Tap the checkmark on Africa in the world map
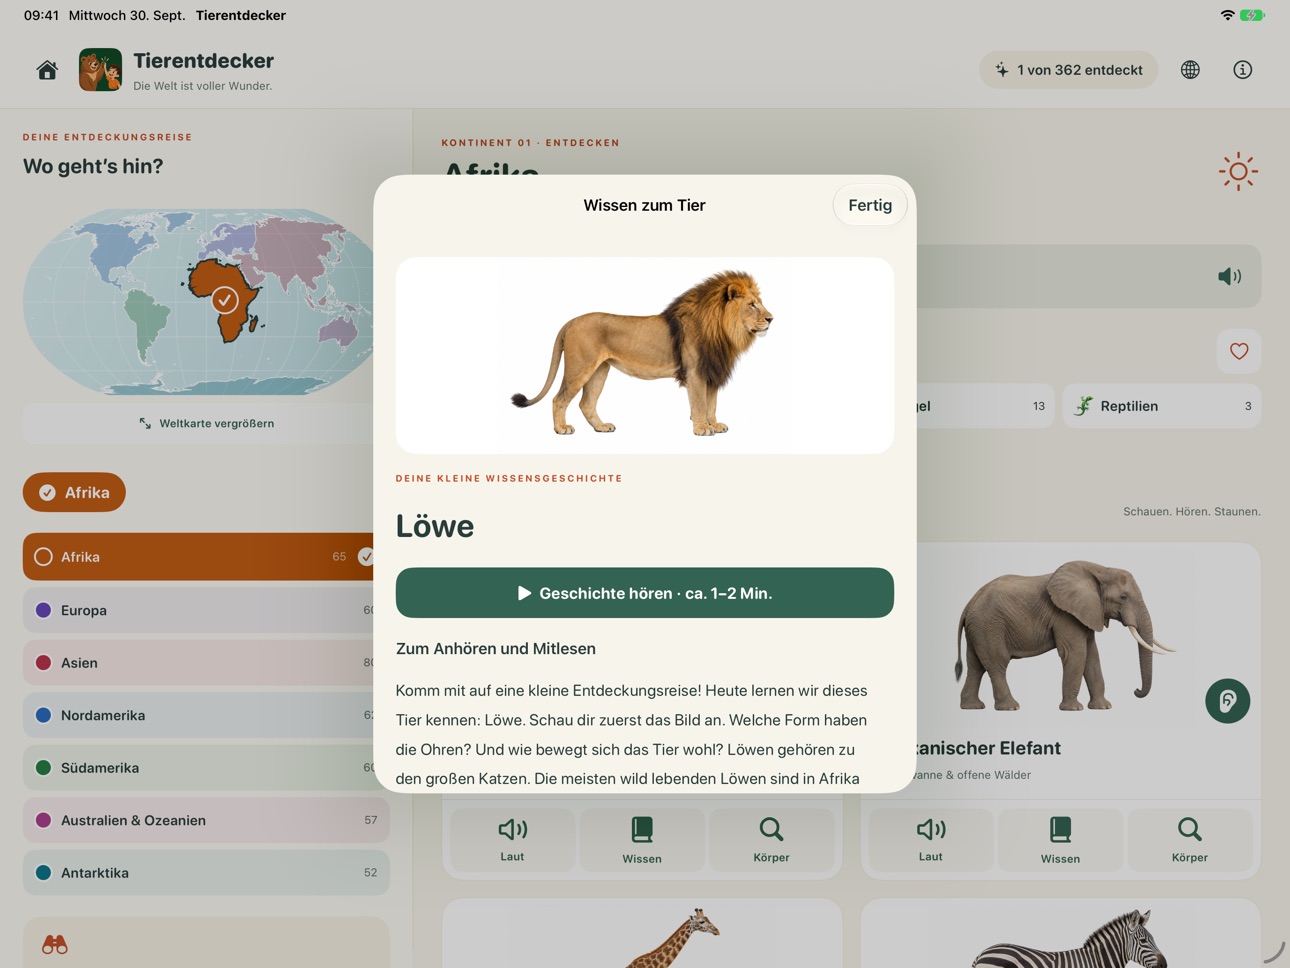The image size is (1290, 968). (225, 299)
